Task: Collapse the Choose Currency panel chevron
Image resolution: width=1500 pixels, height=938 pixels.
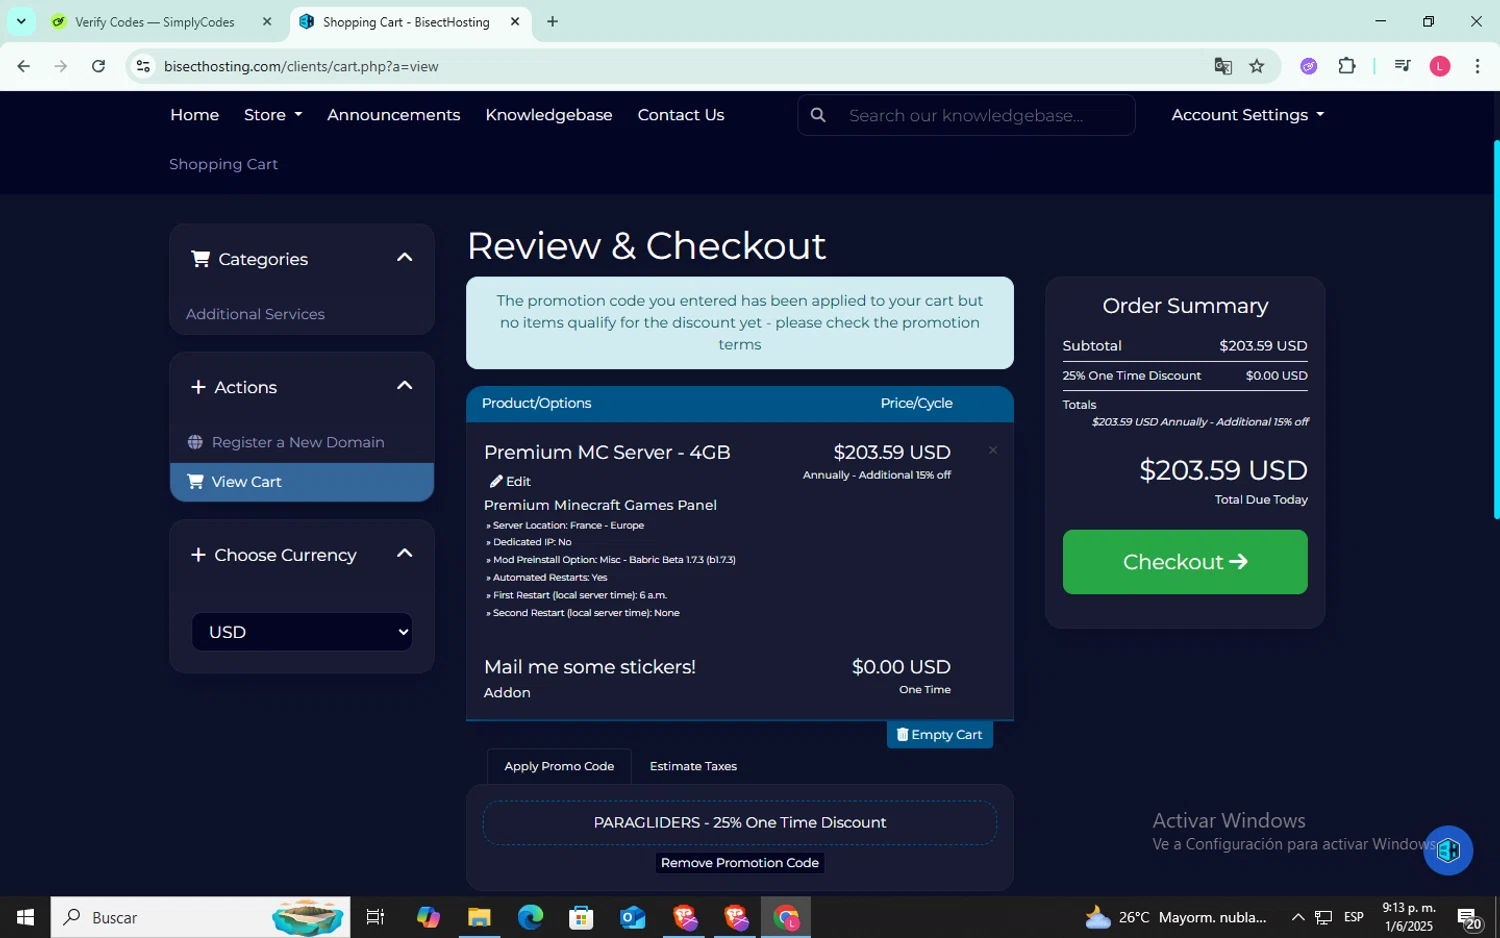Action: [404, 554]
